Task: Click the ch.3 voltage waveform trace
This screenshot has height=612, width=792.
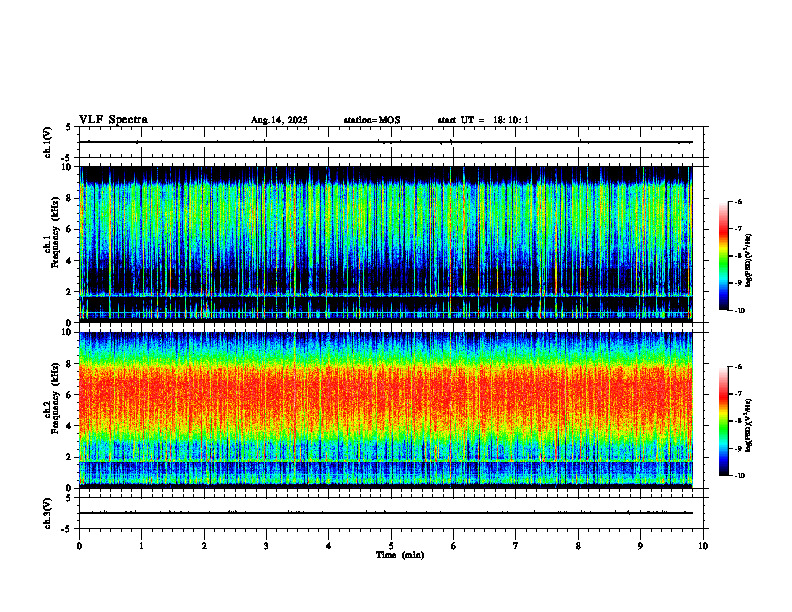Action: click(385, 513)
